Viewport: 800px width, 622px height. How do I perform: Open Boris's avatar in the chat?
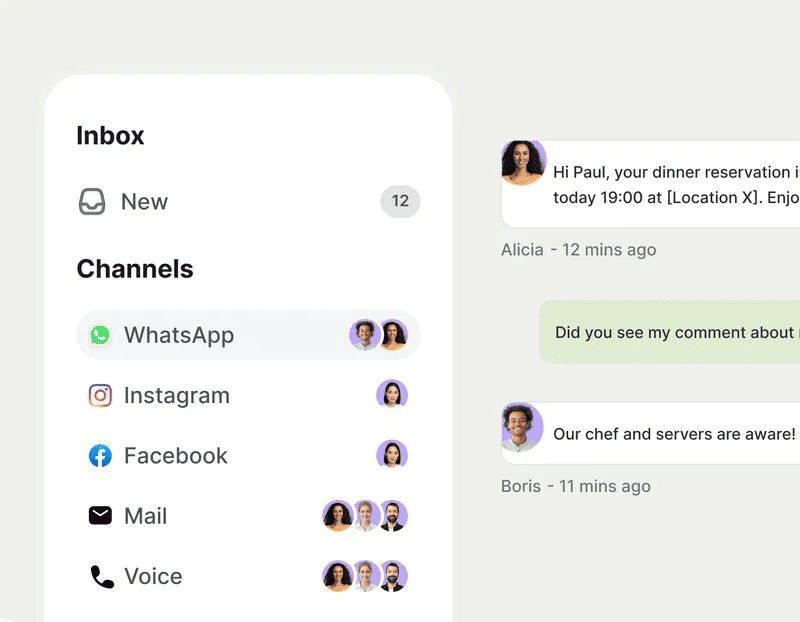coord(522,427)
